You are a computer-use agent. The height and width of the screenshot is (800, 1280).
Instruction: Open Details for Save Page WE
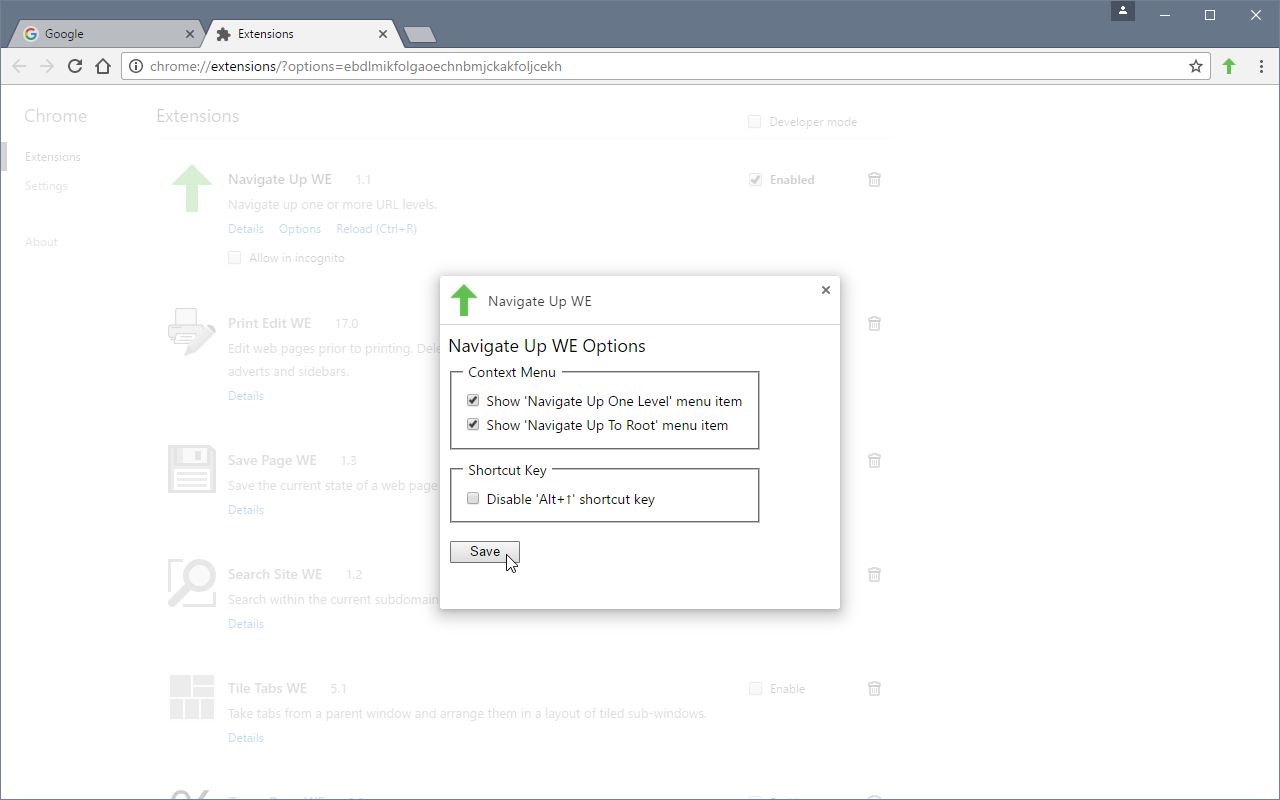pos(245,509)
